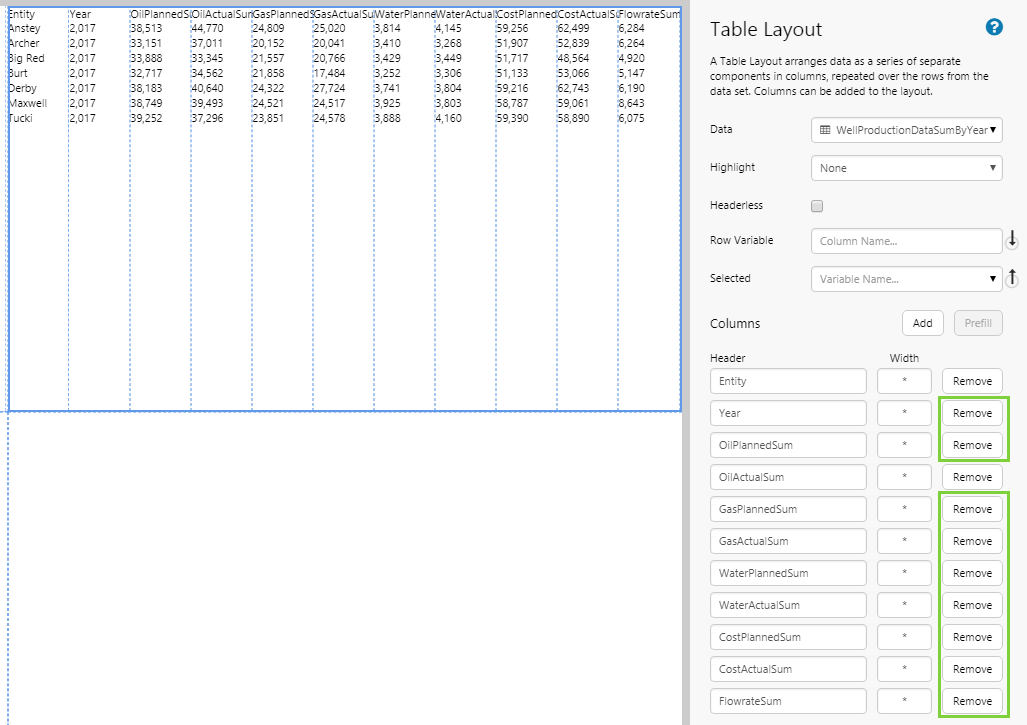1027x725 pixels.
Task: Open the Table Layout help icon
Action: (x=993, y=27)
